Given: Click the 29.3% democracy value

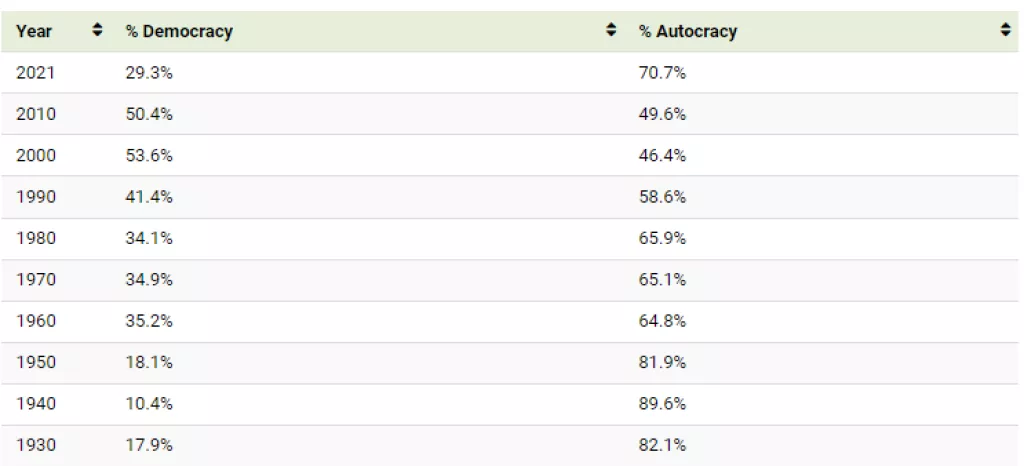Looking at the screenshot, I should (x=149, y=73).
